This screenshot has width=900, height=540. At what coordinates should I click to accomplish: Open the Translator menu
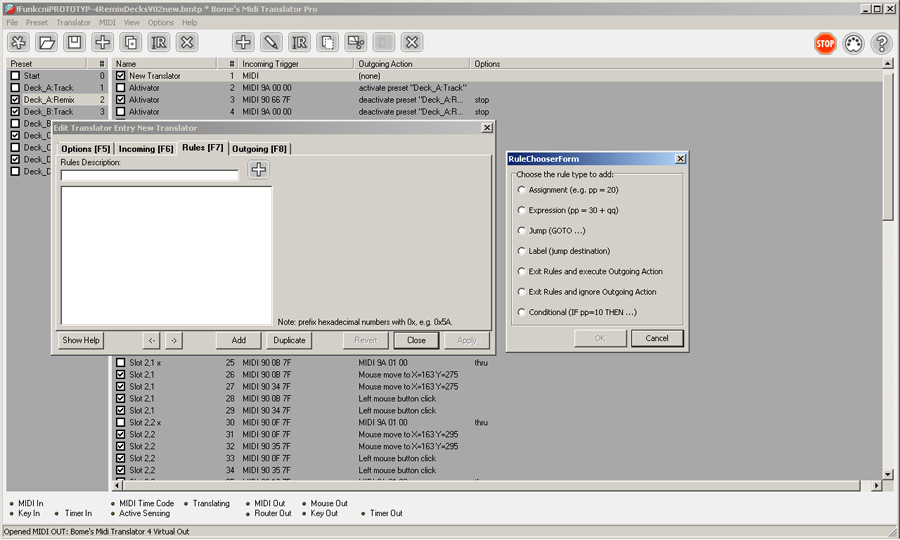tap(73, 22)
